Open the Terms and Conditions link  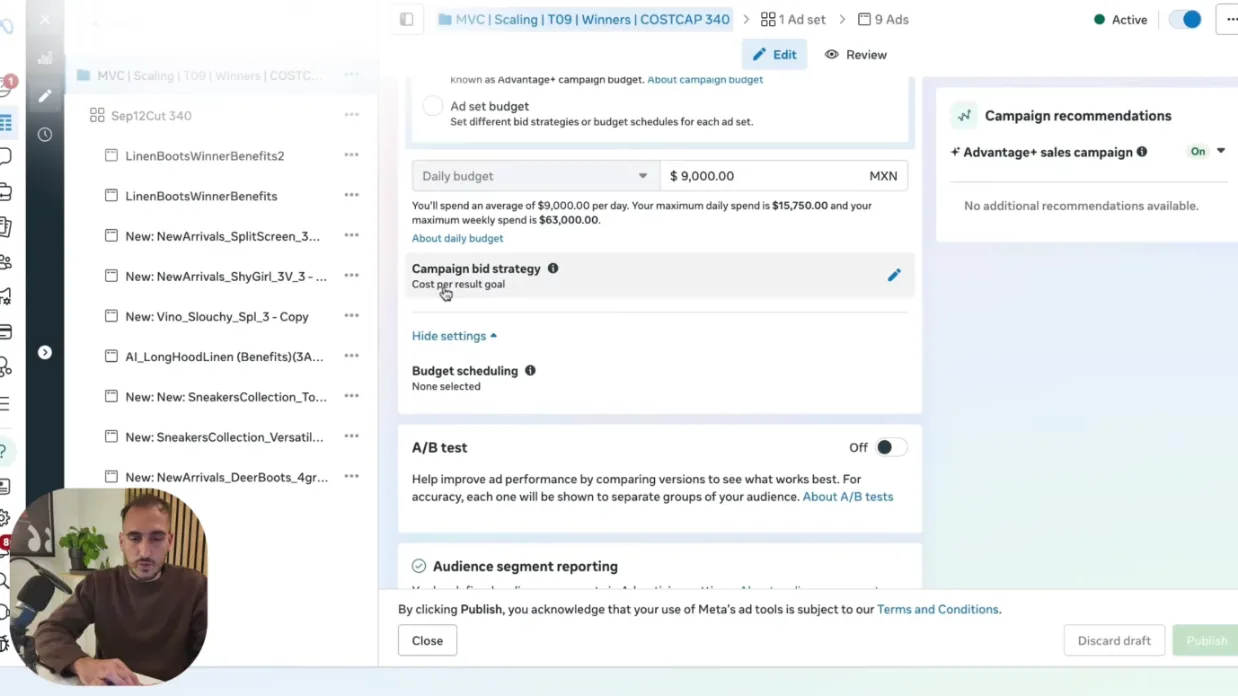(x=937, y=609)
